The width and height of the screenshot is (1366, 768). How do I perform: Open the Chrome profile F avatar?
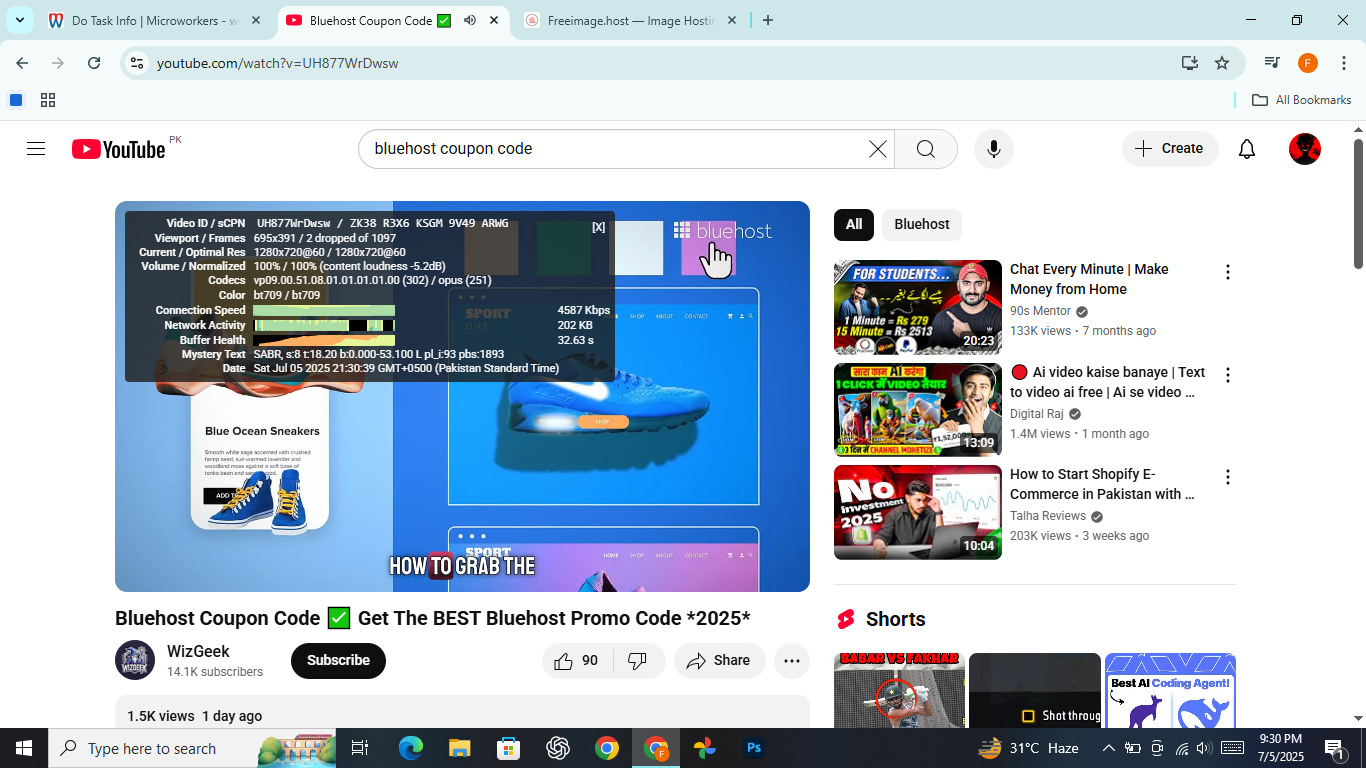[1307, 63]
